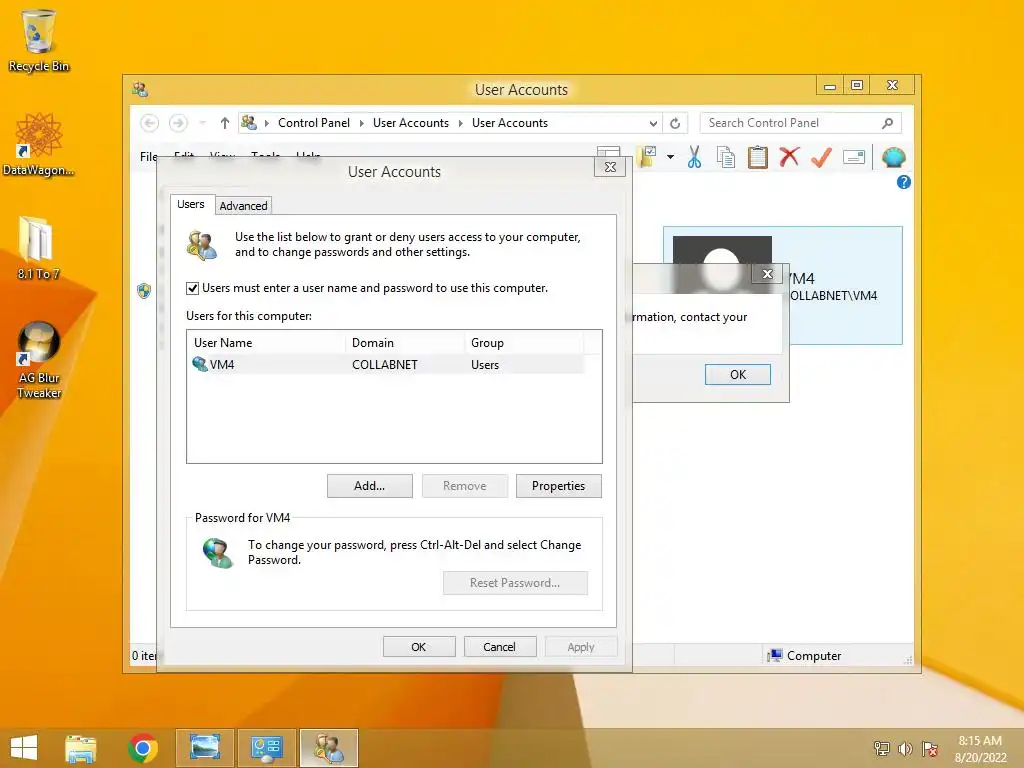Click the greyed-out Apply button
The width and height of the screenshot is (1024, 768).
(581, 647)
